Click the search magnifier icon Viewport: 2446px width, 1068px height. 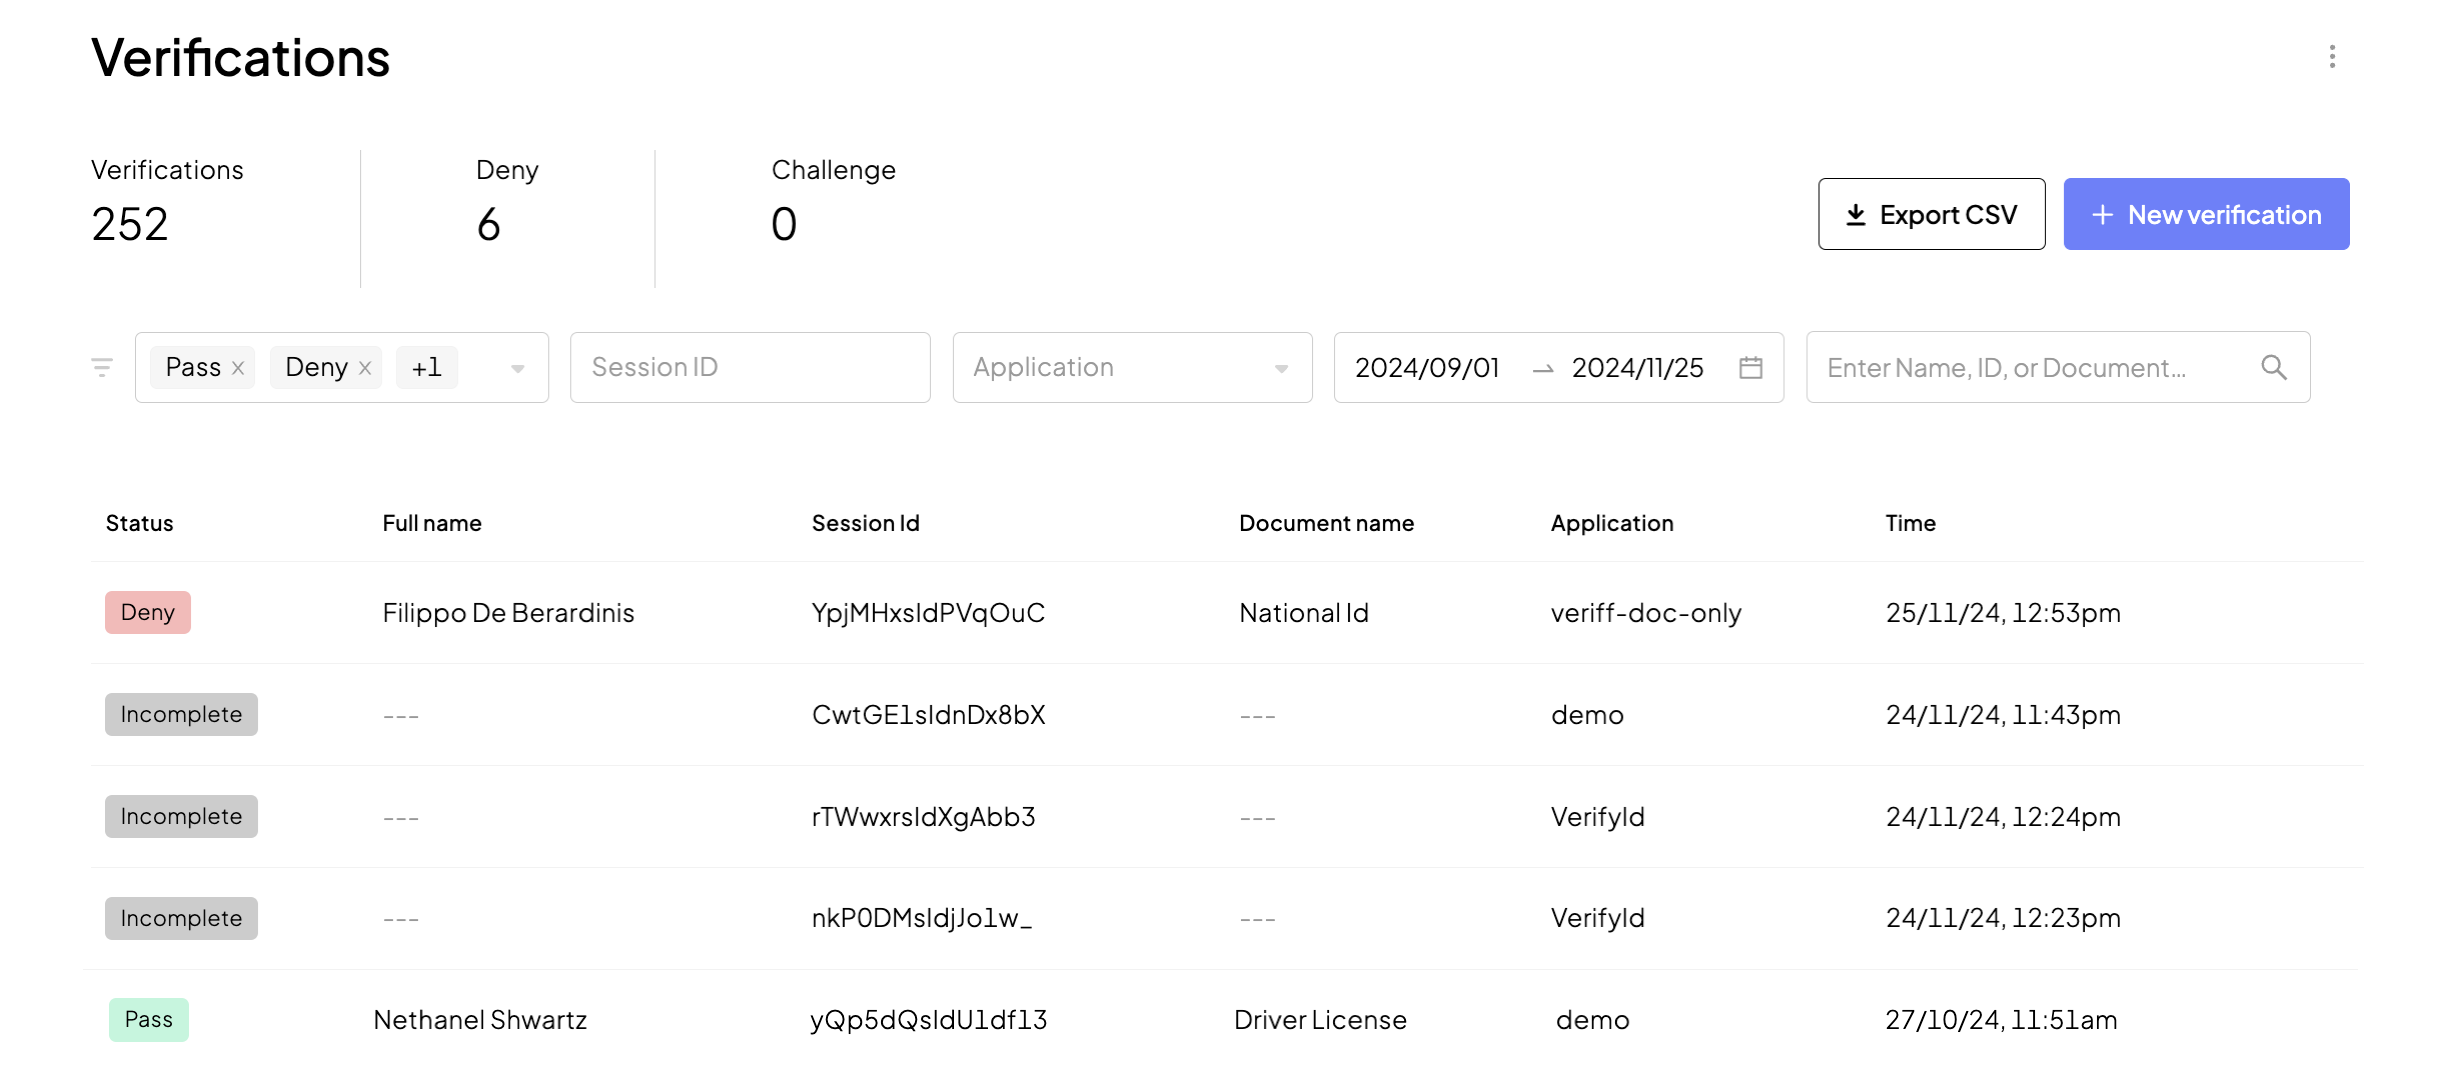tap(2273, 368)
